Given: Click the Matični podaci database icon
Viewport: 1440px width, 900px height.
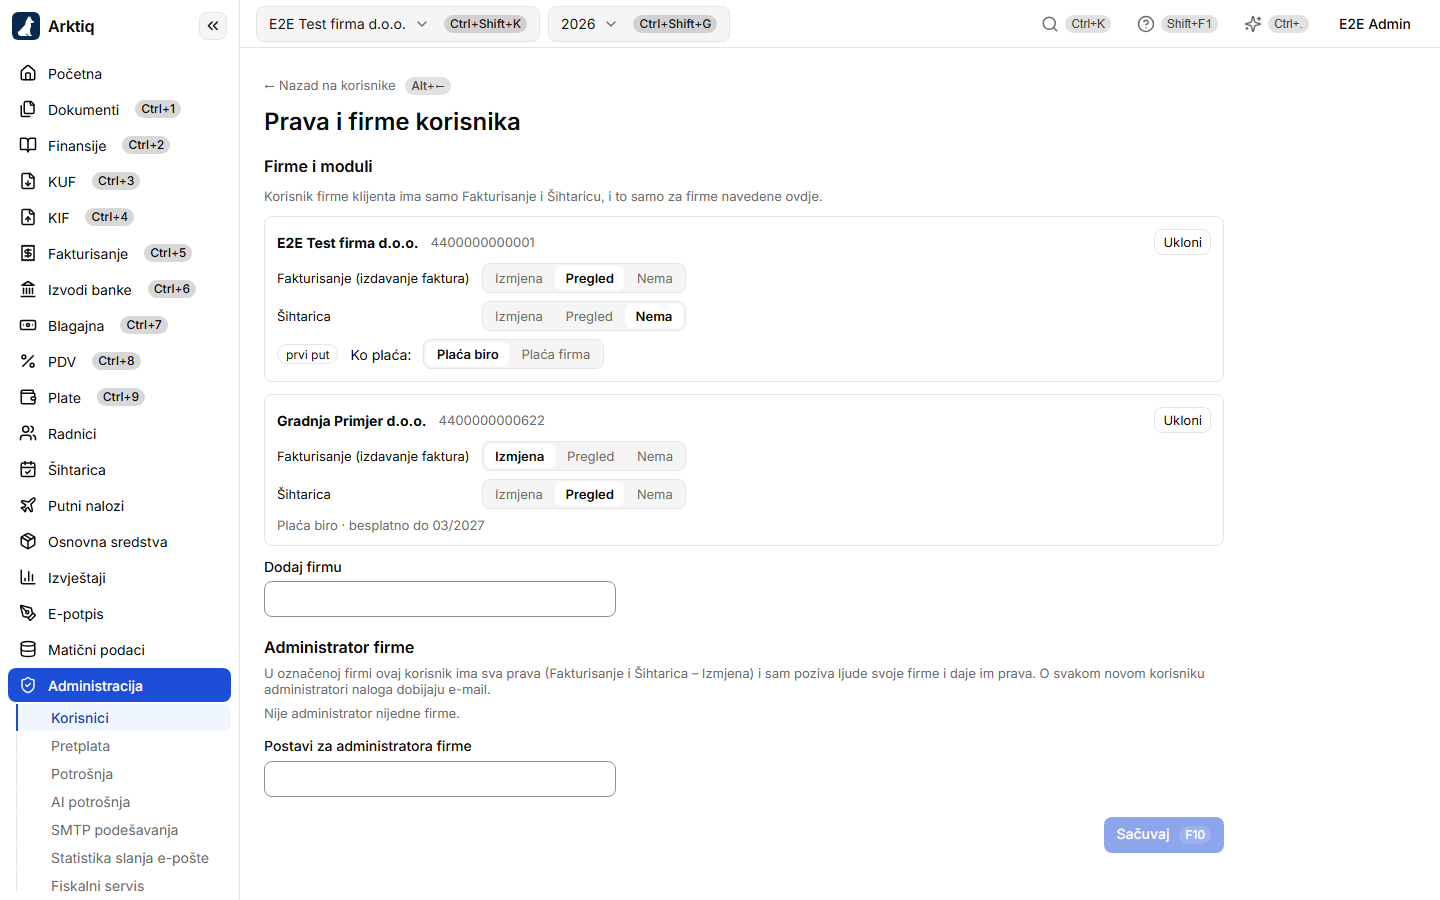Looking at the screenshot, I should [x=28, y=649].
